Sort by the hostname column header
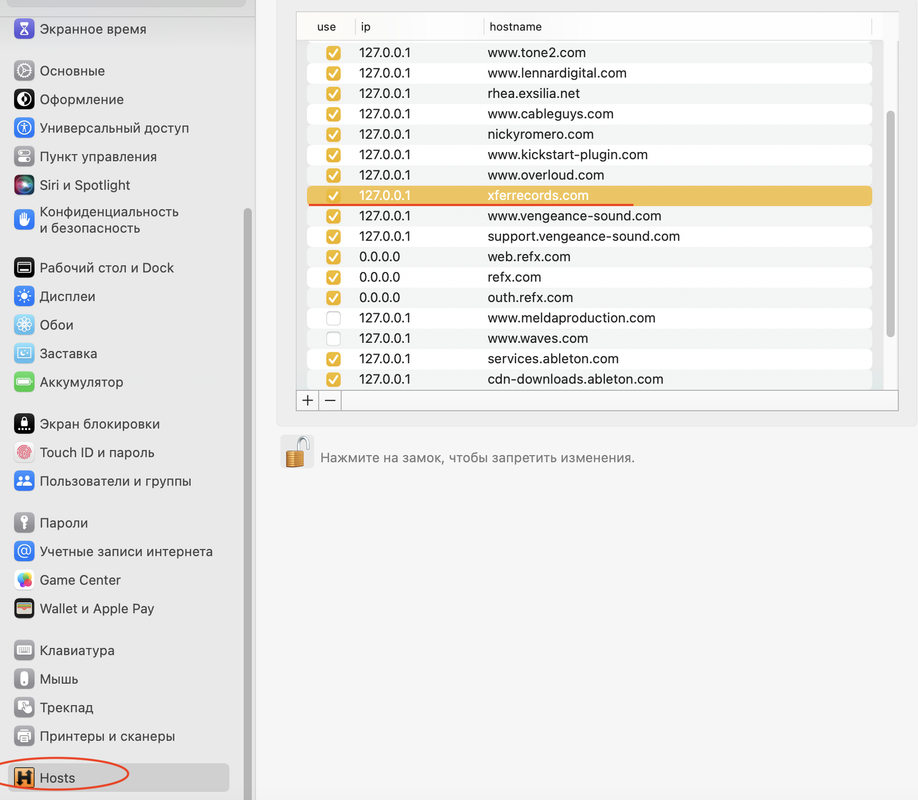 [x=677, y=27]
